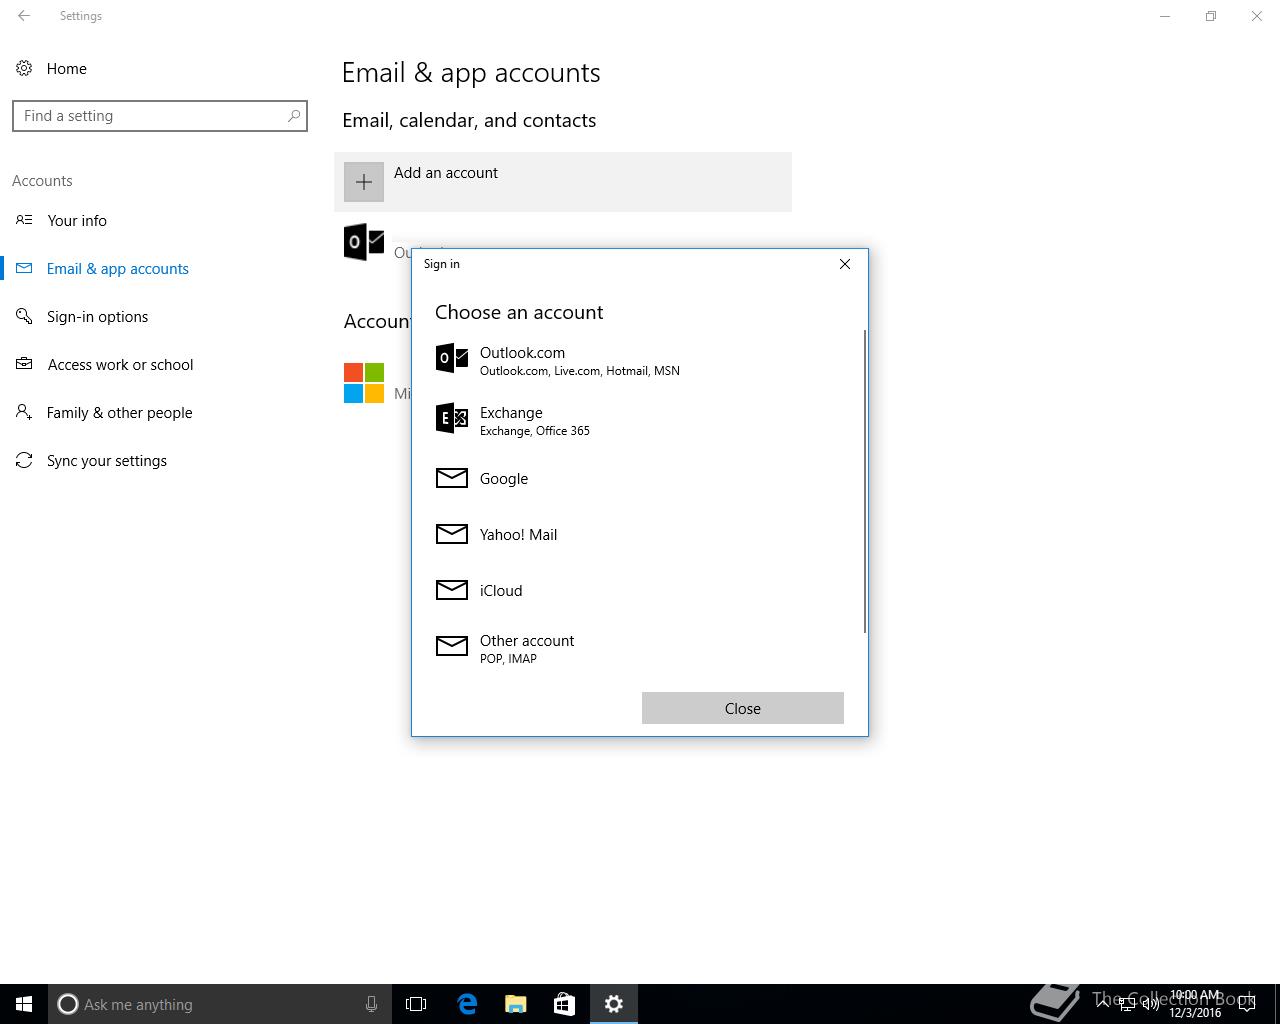Click the envelope icon beside iCloud
Screen dimensions: 1280x1024
tap(452, 590)
